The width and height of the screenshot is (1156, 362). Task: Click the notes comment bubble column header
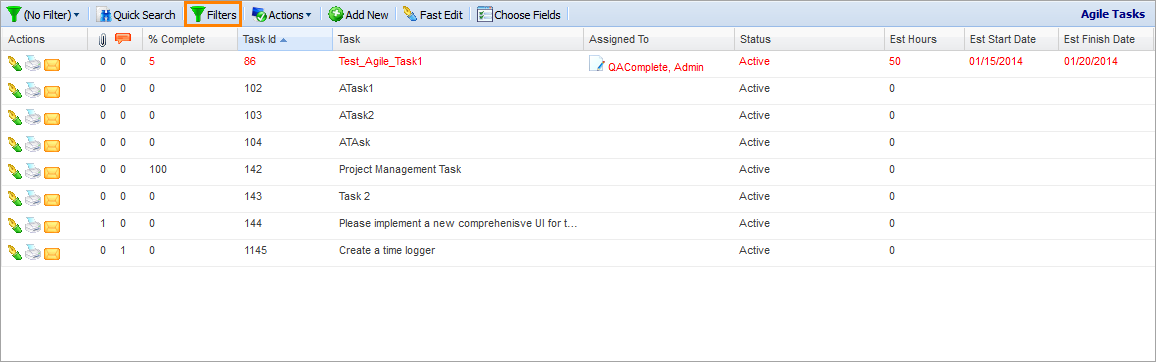click(x=123, y=38)
